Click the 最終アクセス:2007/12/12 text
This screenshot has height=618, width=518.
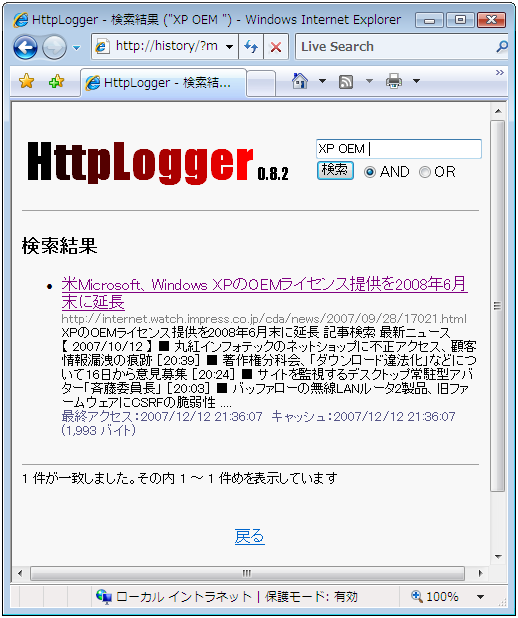pos(162,417)
